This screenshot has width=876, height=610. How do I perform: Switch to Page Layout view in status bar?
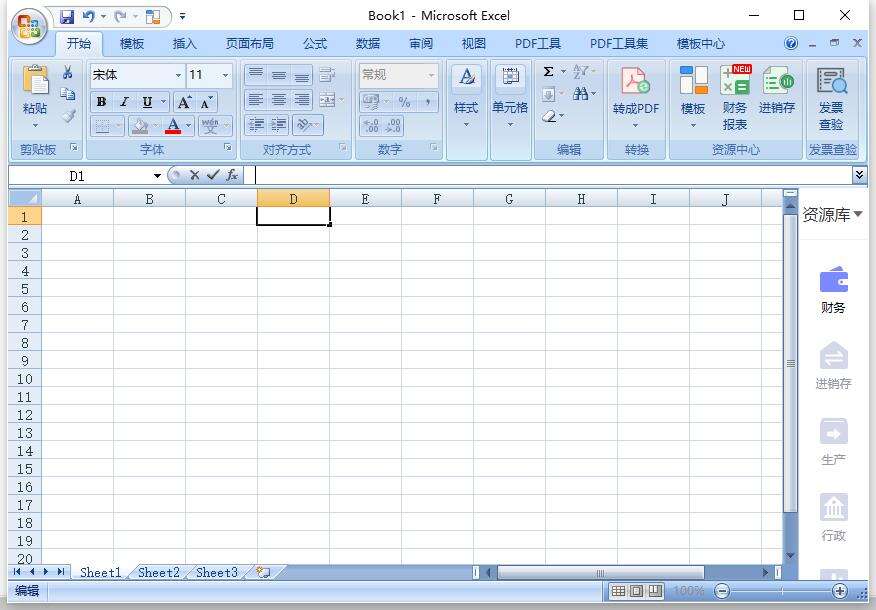click(637, 591)
